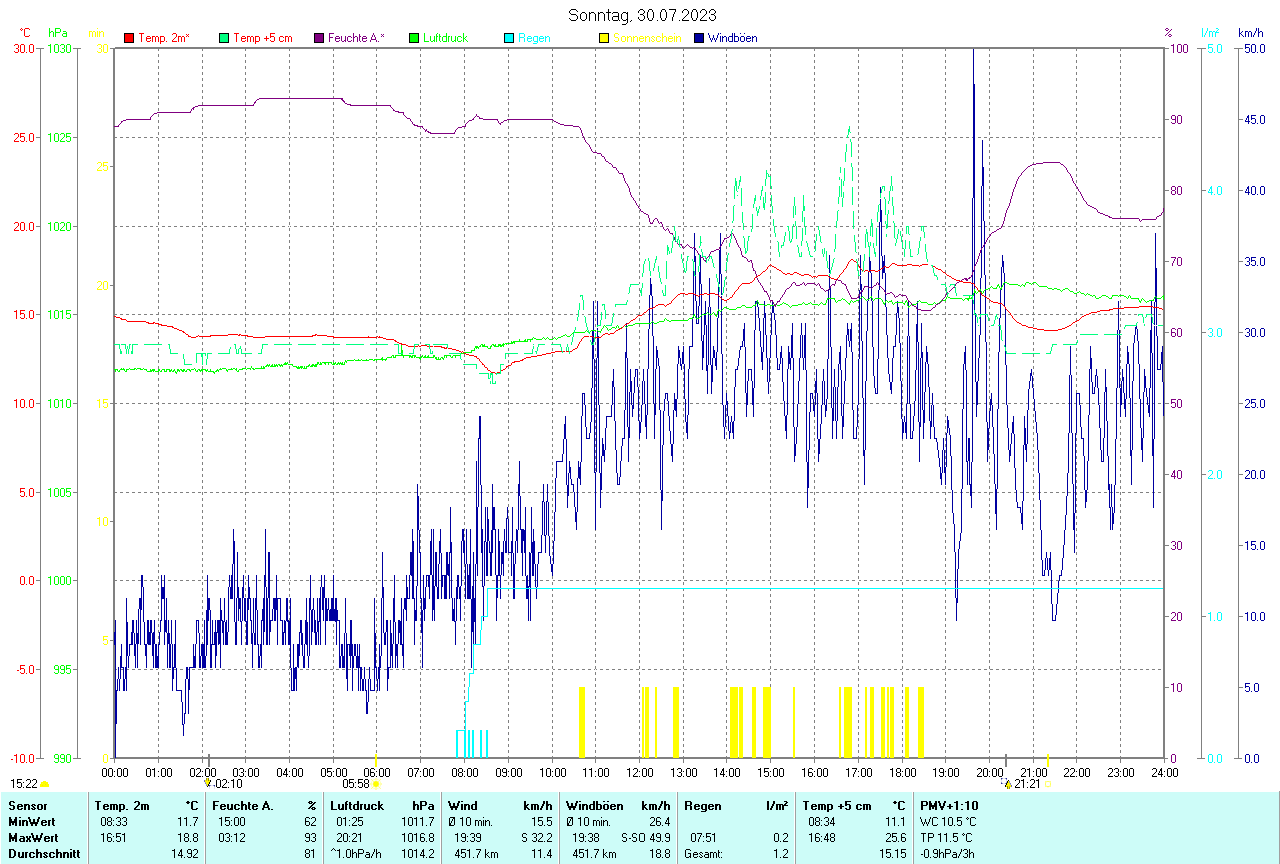
Task: Click the 00:00 time axis label
Action: [115, 772]
